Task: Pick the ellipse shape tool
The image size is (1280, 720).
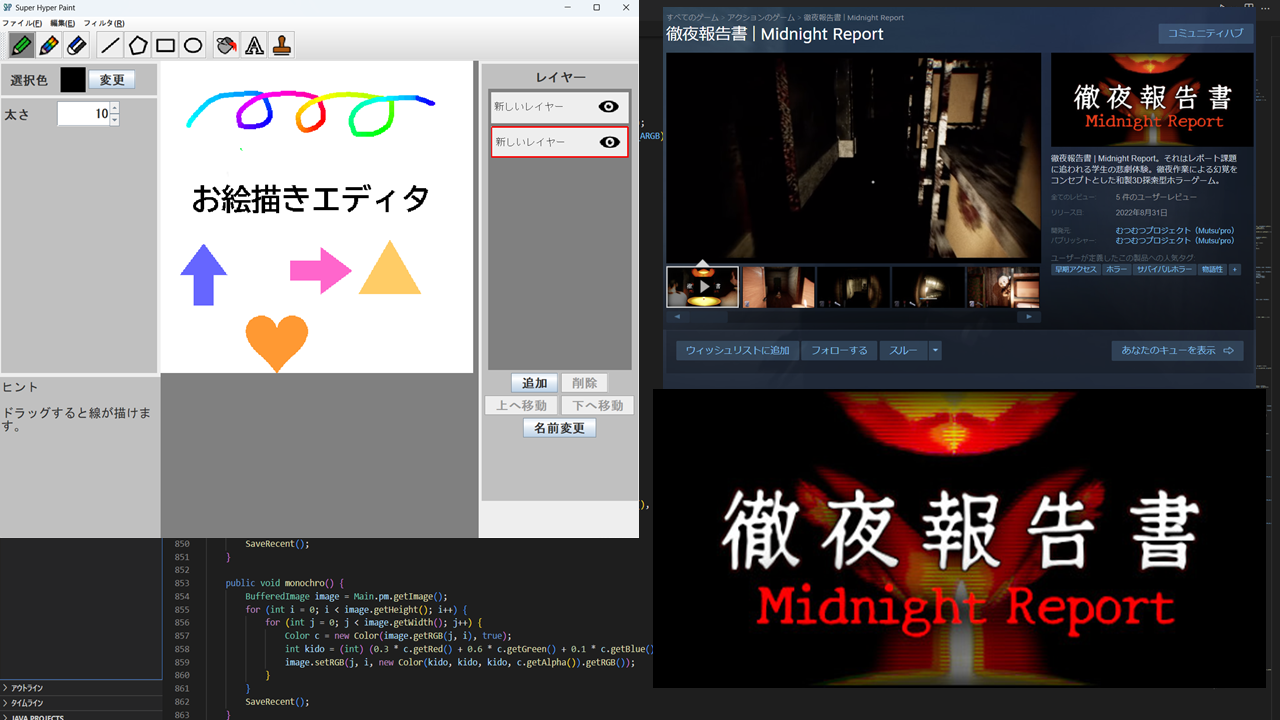Action: (194, 45)
